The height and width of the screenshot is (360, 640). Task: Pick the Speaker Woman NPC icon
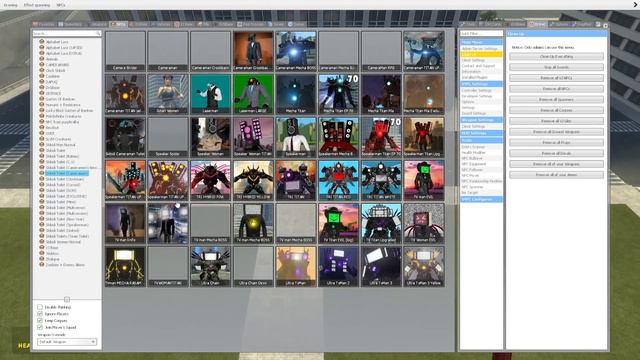click(210, 137)
